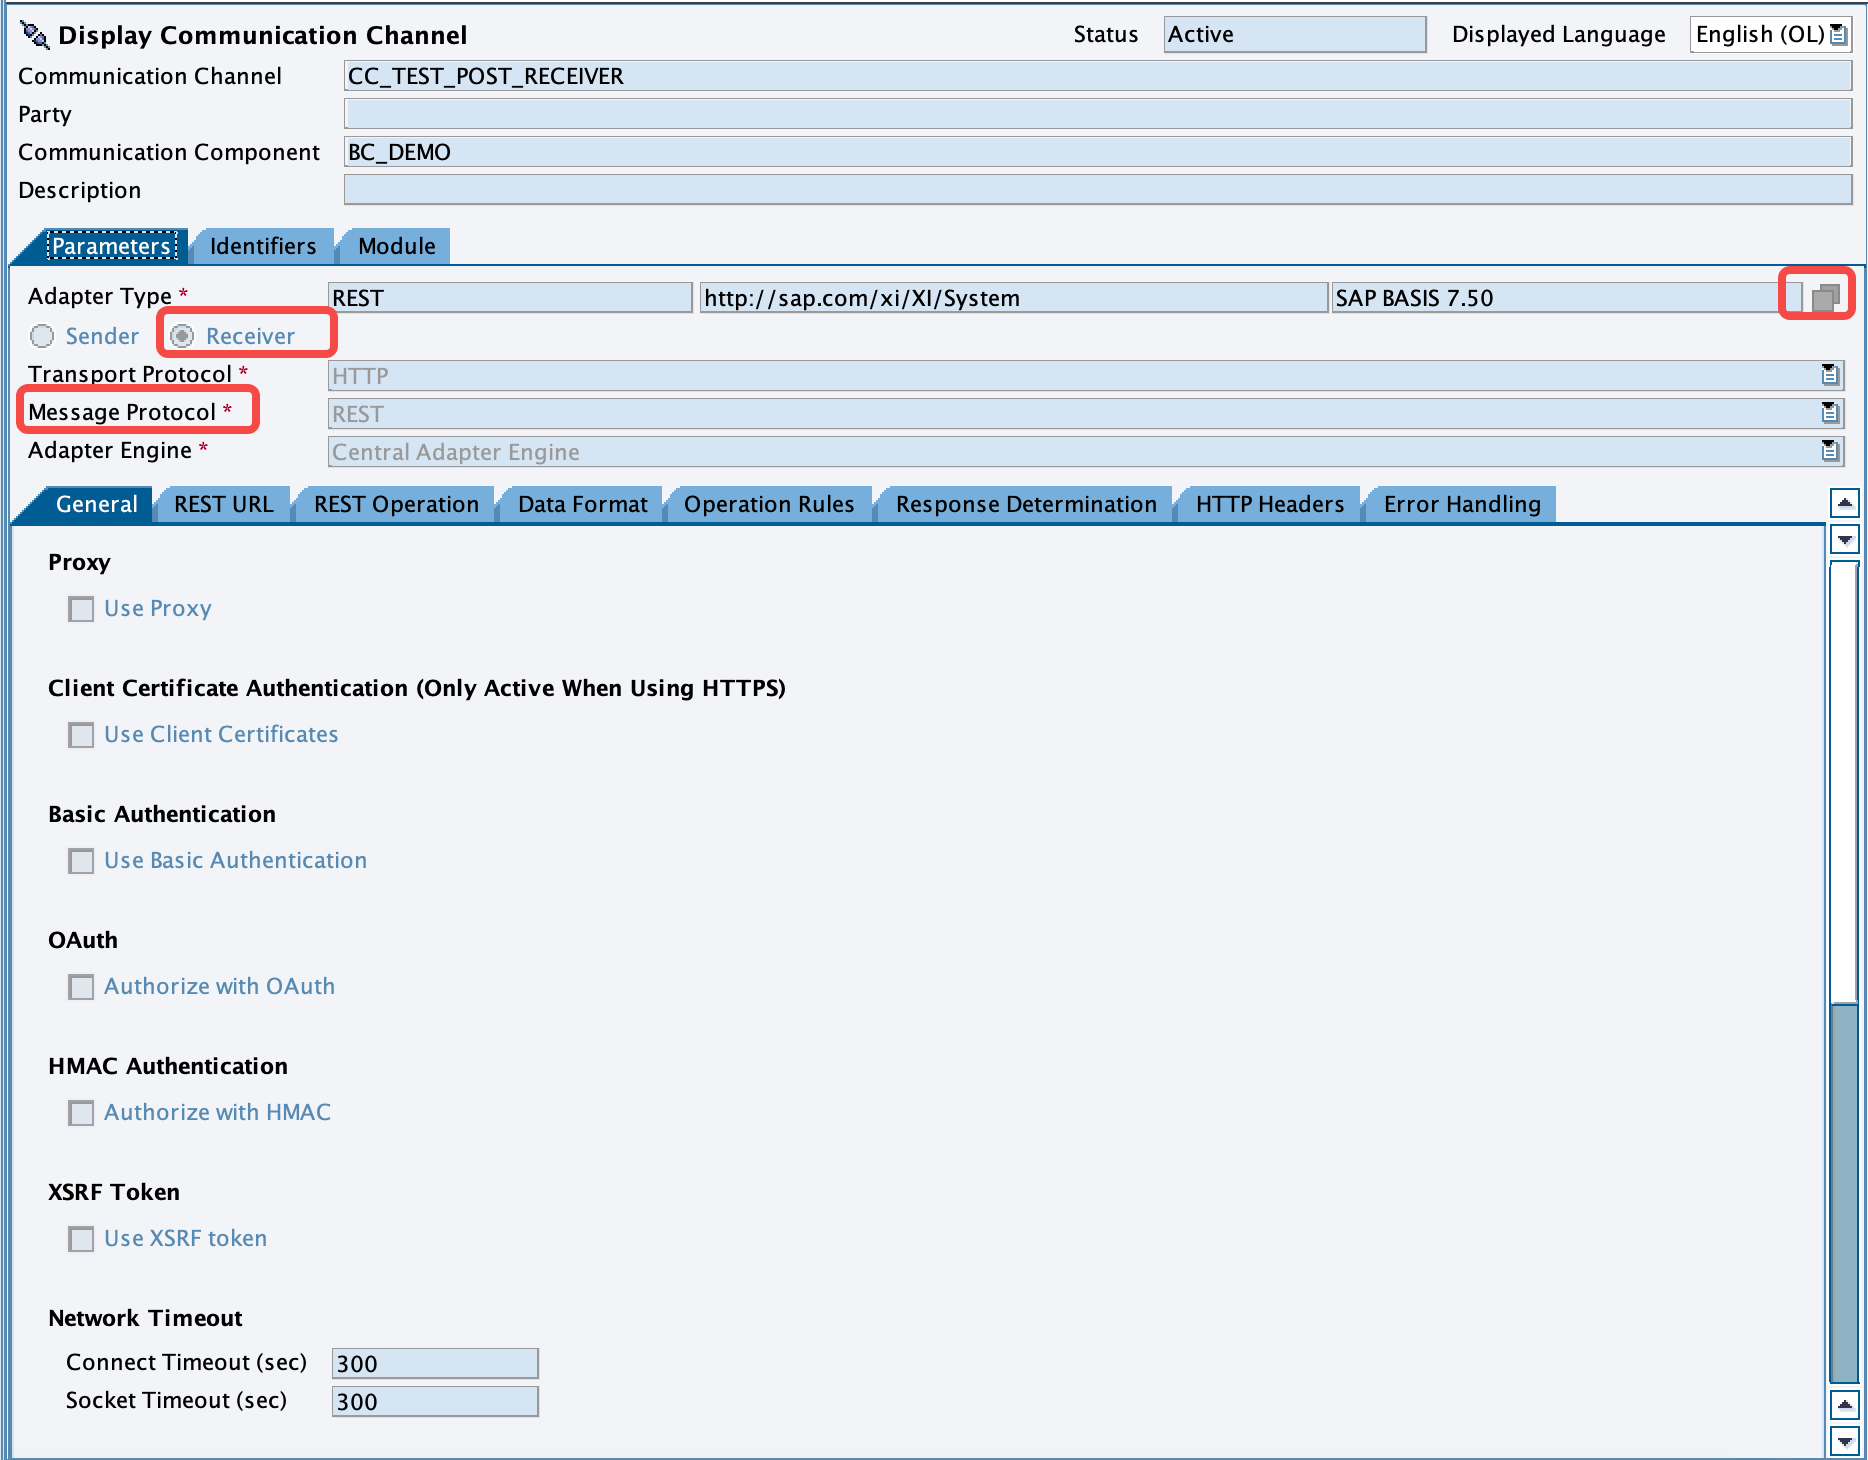
Task: Click the OAuth section heading
Action: (x=83, y=940)
